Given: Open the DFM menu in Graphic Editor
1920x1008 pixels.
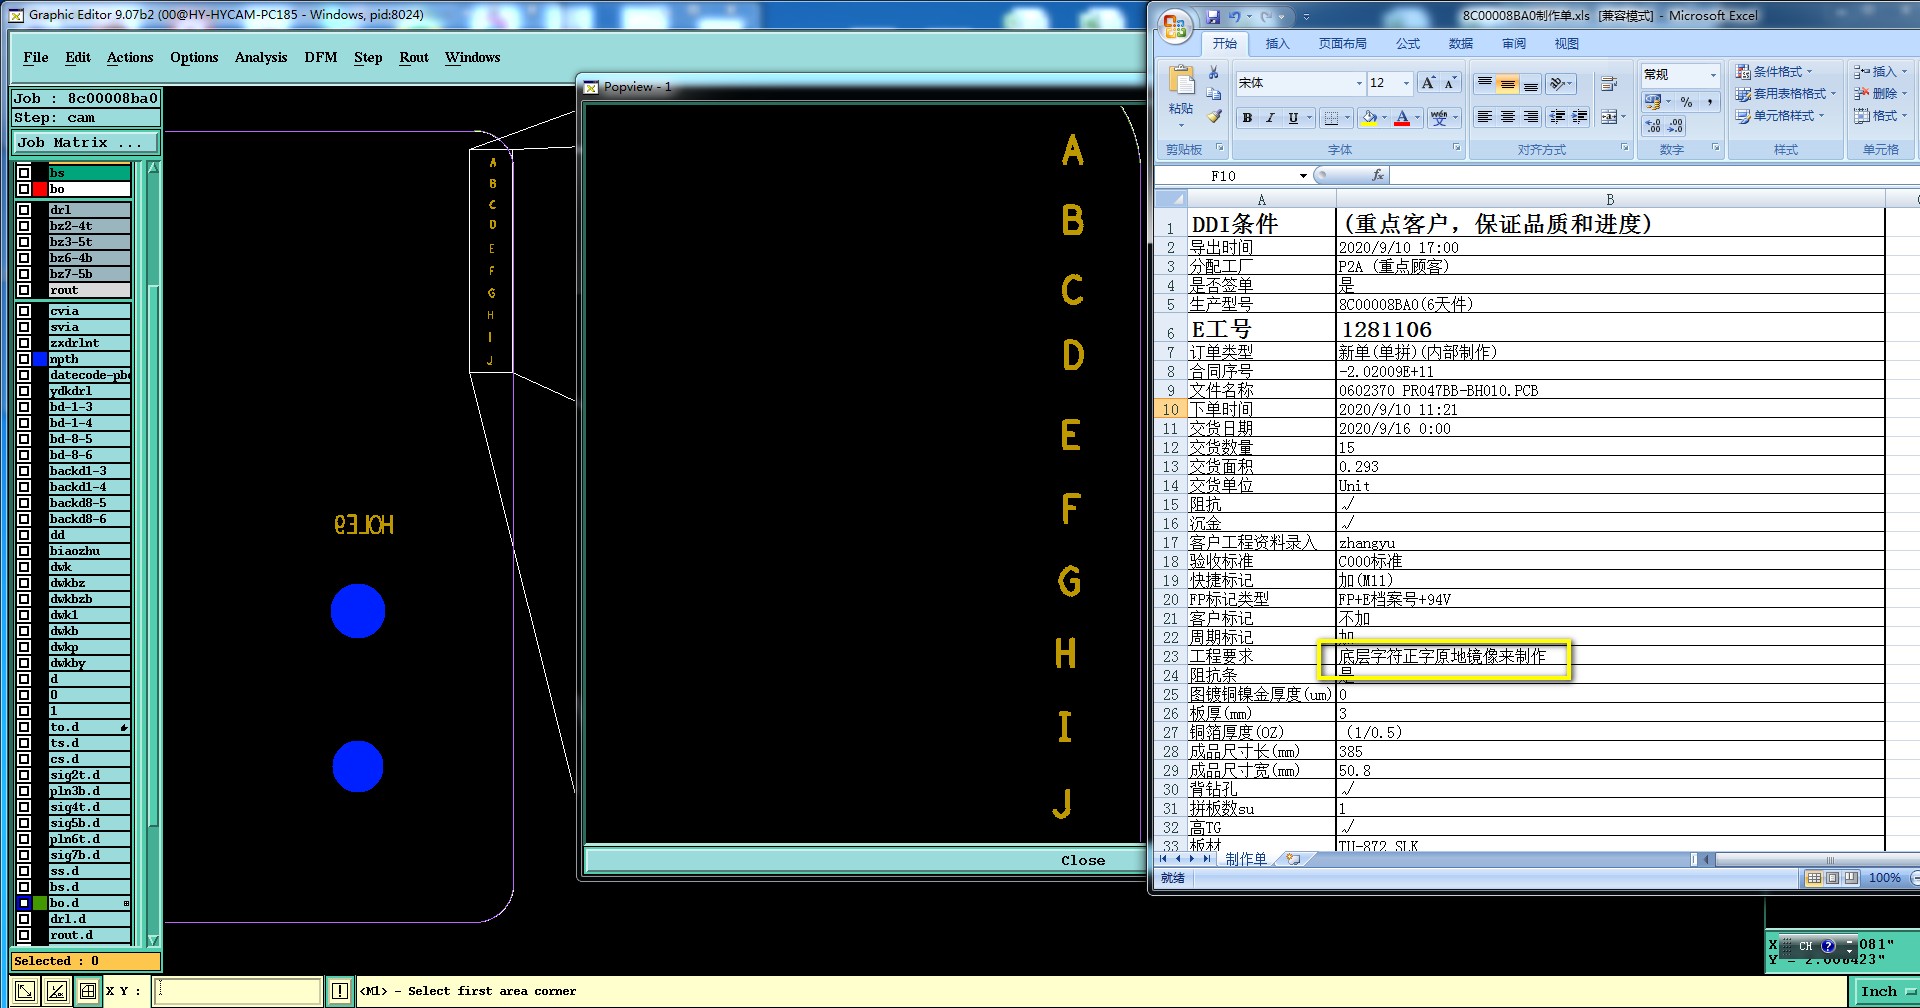Looking at the screenshot, I should click(321, 57).
